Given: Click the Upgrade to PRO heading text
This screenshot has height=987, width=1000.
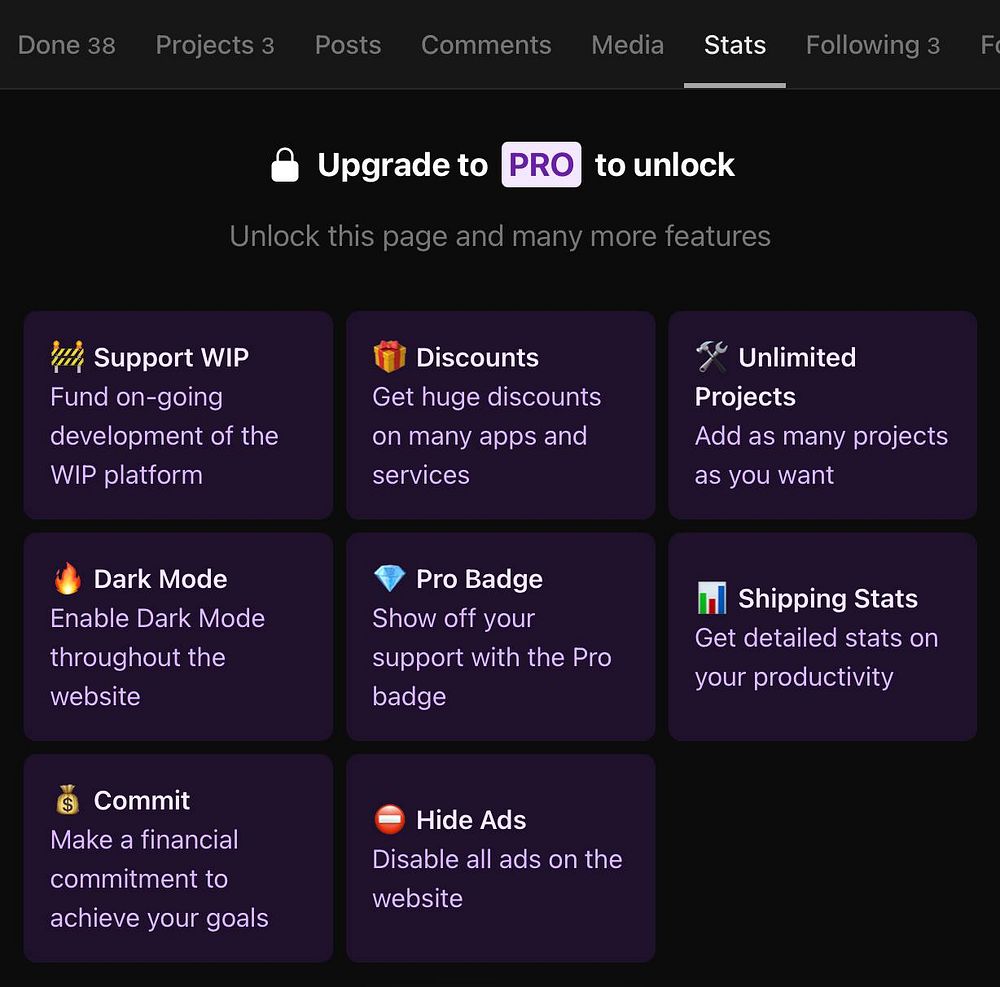Looking at the screenshot, I should [x=402, y=165].
